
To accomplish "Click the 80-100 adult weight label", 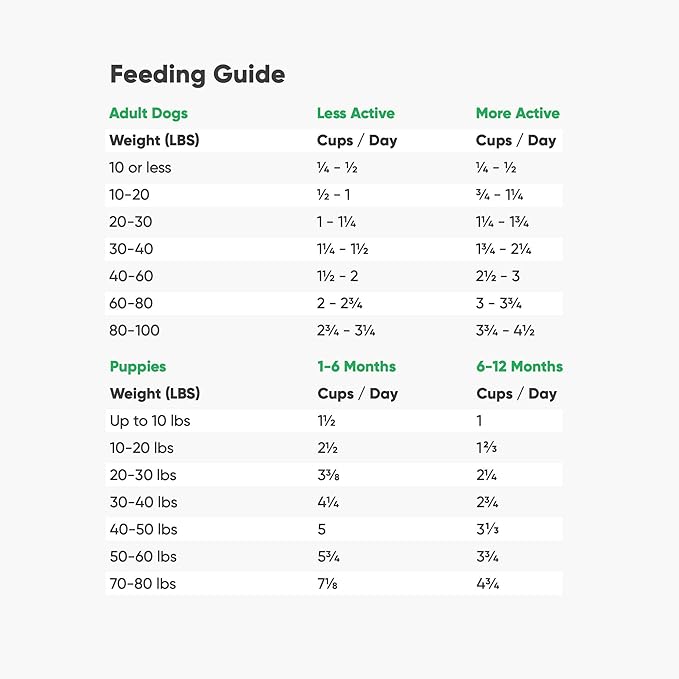I will [x=134, y=330].
